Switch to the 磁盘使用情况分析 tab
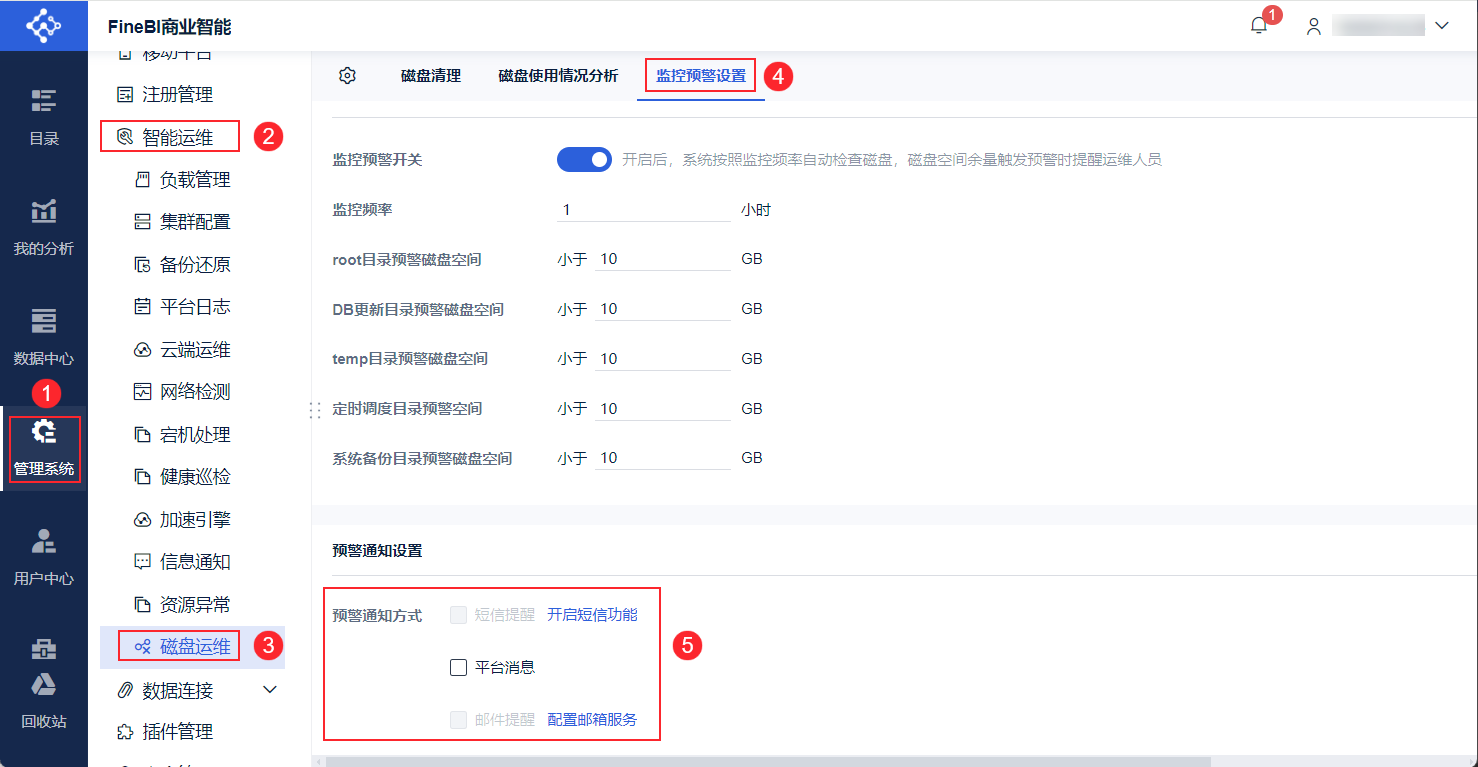The height and width of the screenshot is (767, 1478). [558, 76]
